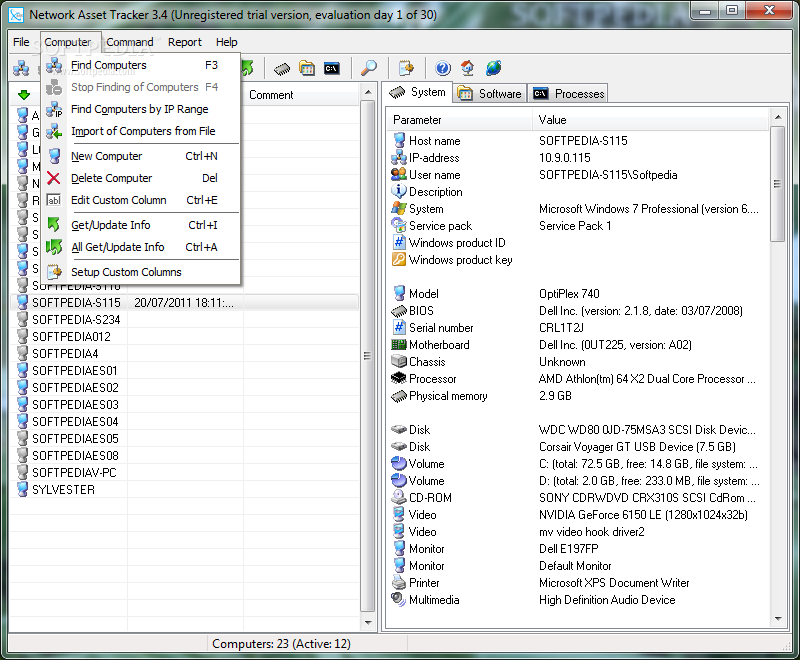This screenshot has width=800, height=660.
Task: Click the SYLVESTER computer icon
Action: (x=22, y=489)
